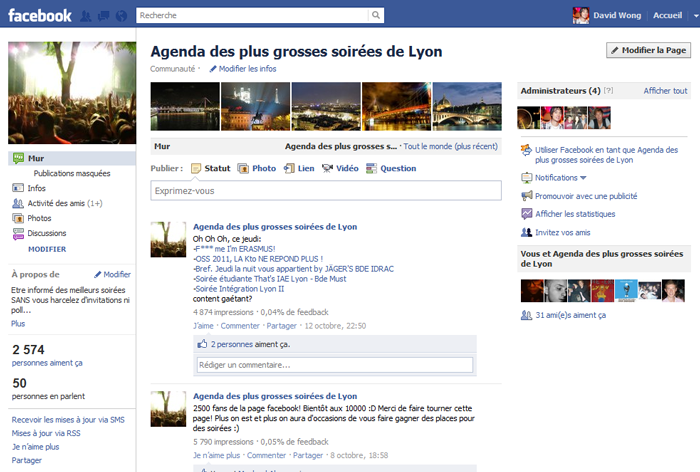Click the Promouvoir megaphone icon
This screenshot has width=700, height=472.
point(527,195)
